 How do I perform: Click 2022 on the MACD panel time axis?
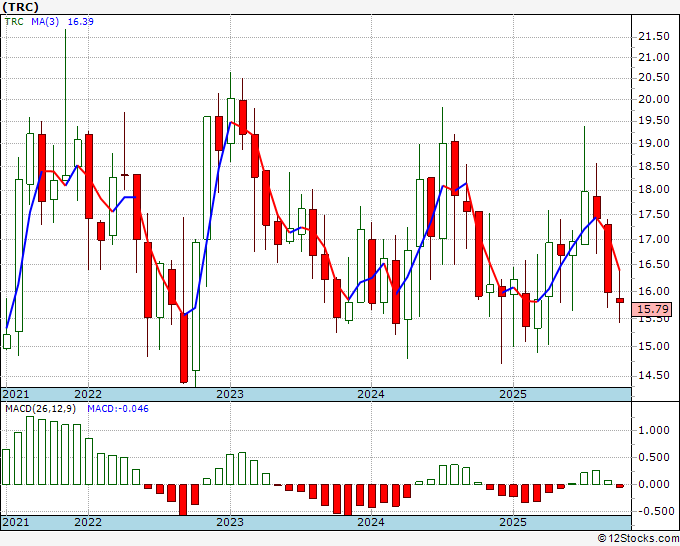(88, 522)
